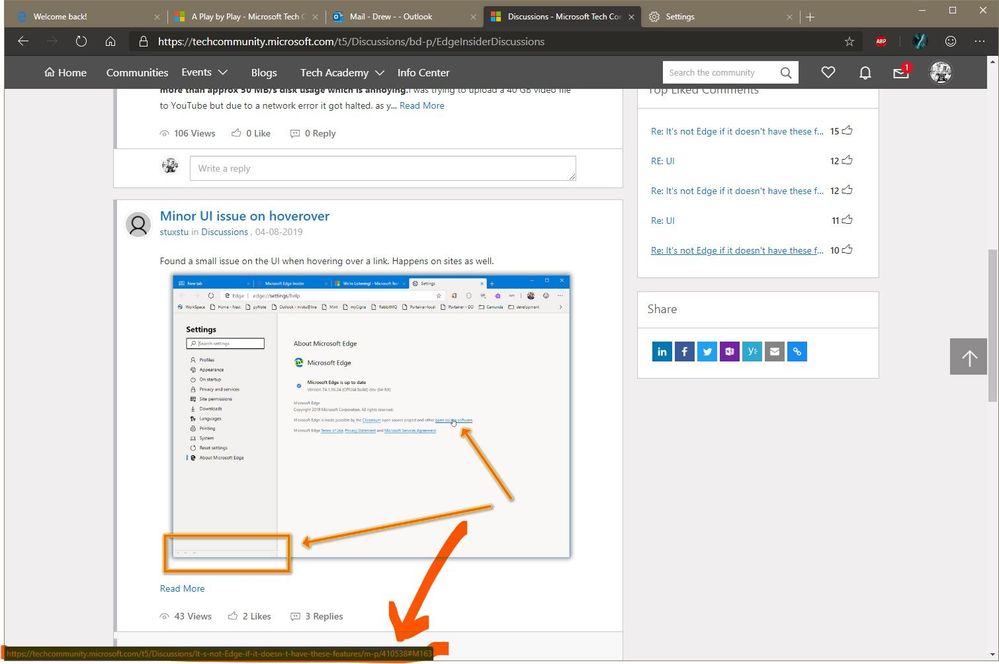Copy the page link with the chain icon
This screenshot has height=664, width=999.
(x=797, y=351)
